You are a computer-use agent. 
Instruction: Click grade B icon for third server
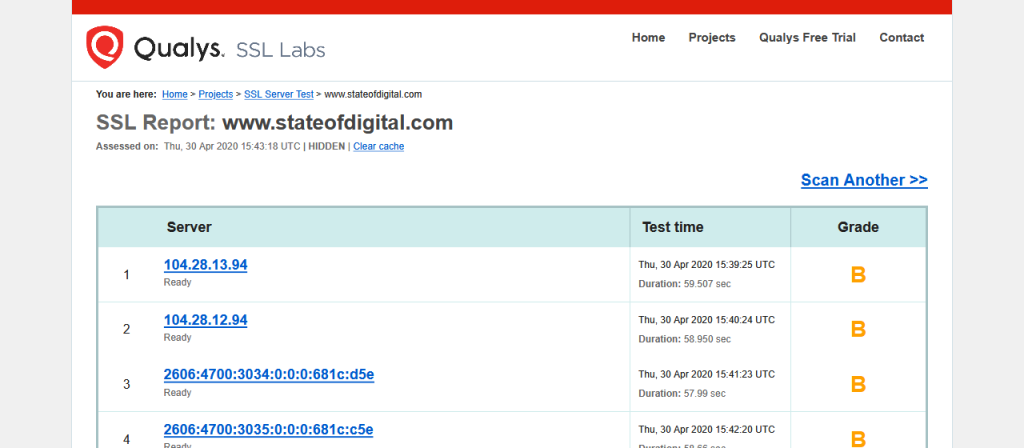(857, 384)
